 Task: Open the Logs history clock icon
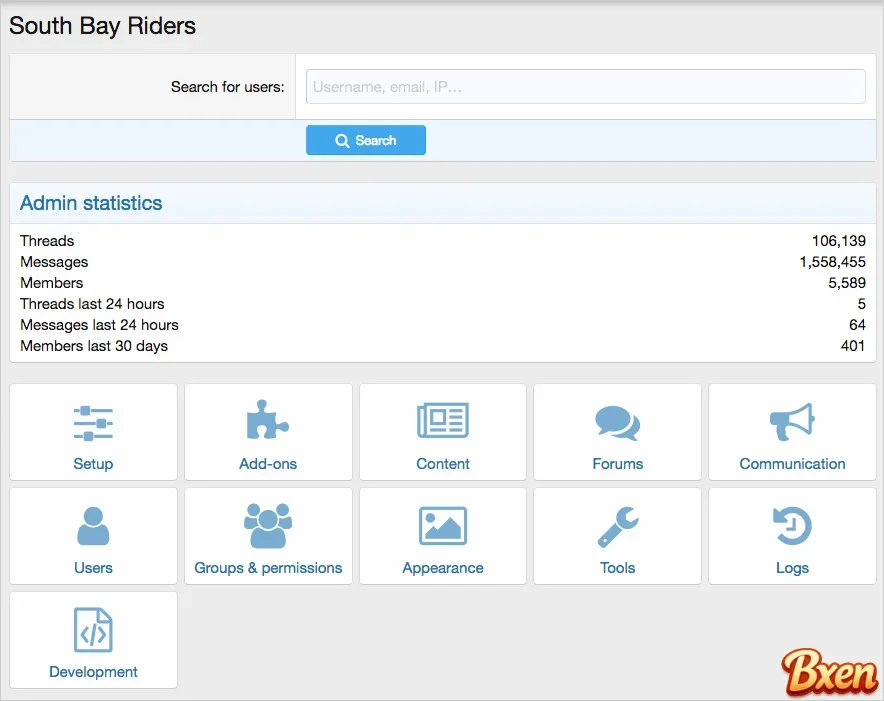(792, 526)
